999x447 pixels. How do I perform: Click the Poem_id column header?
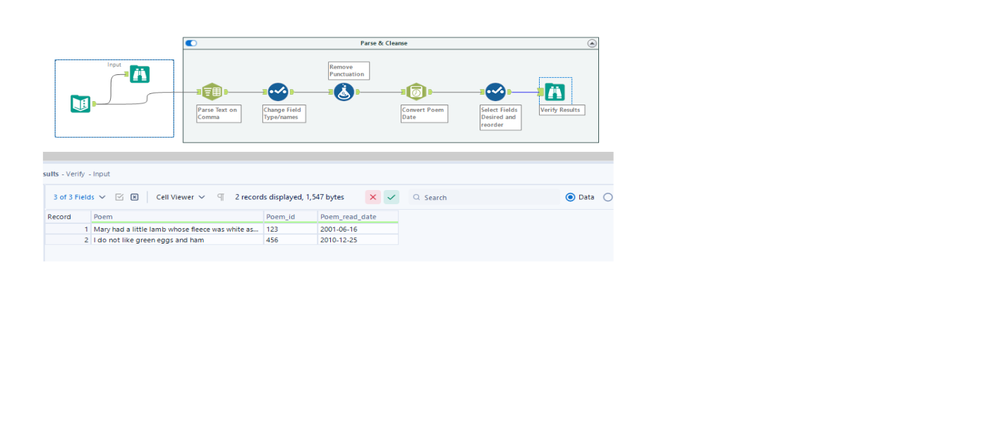[x=291, y=217]
